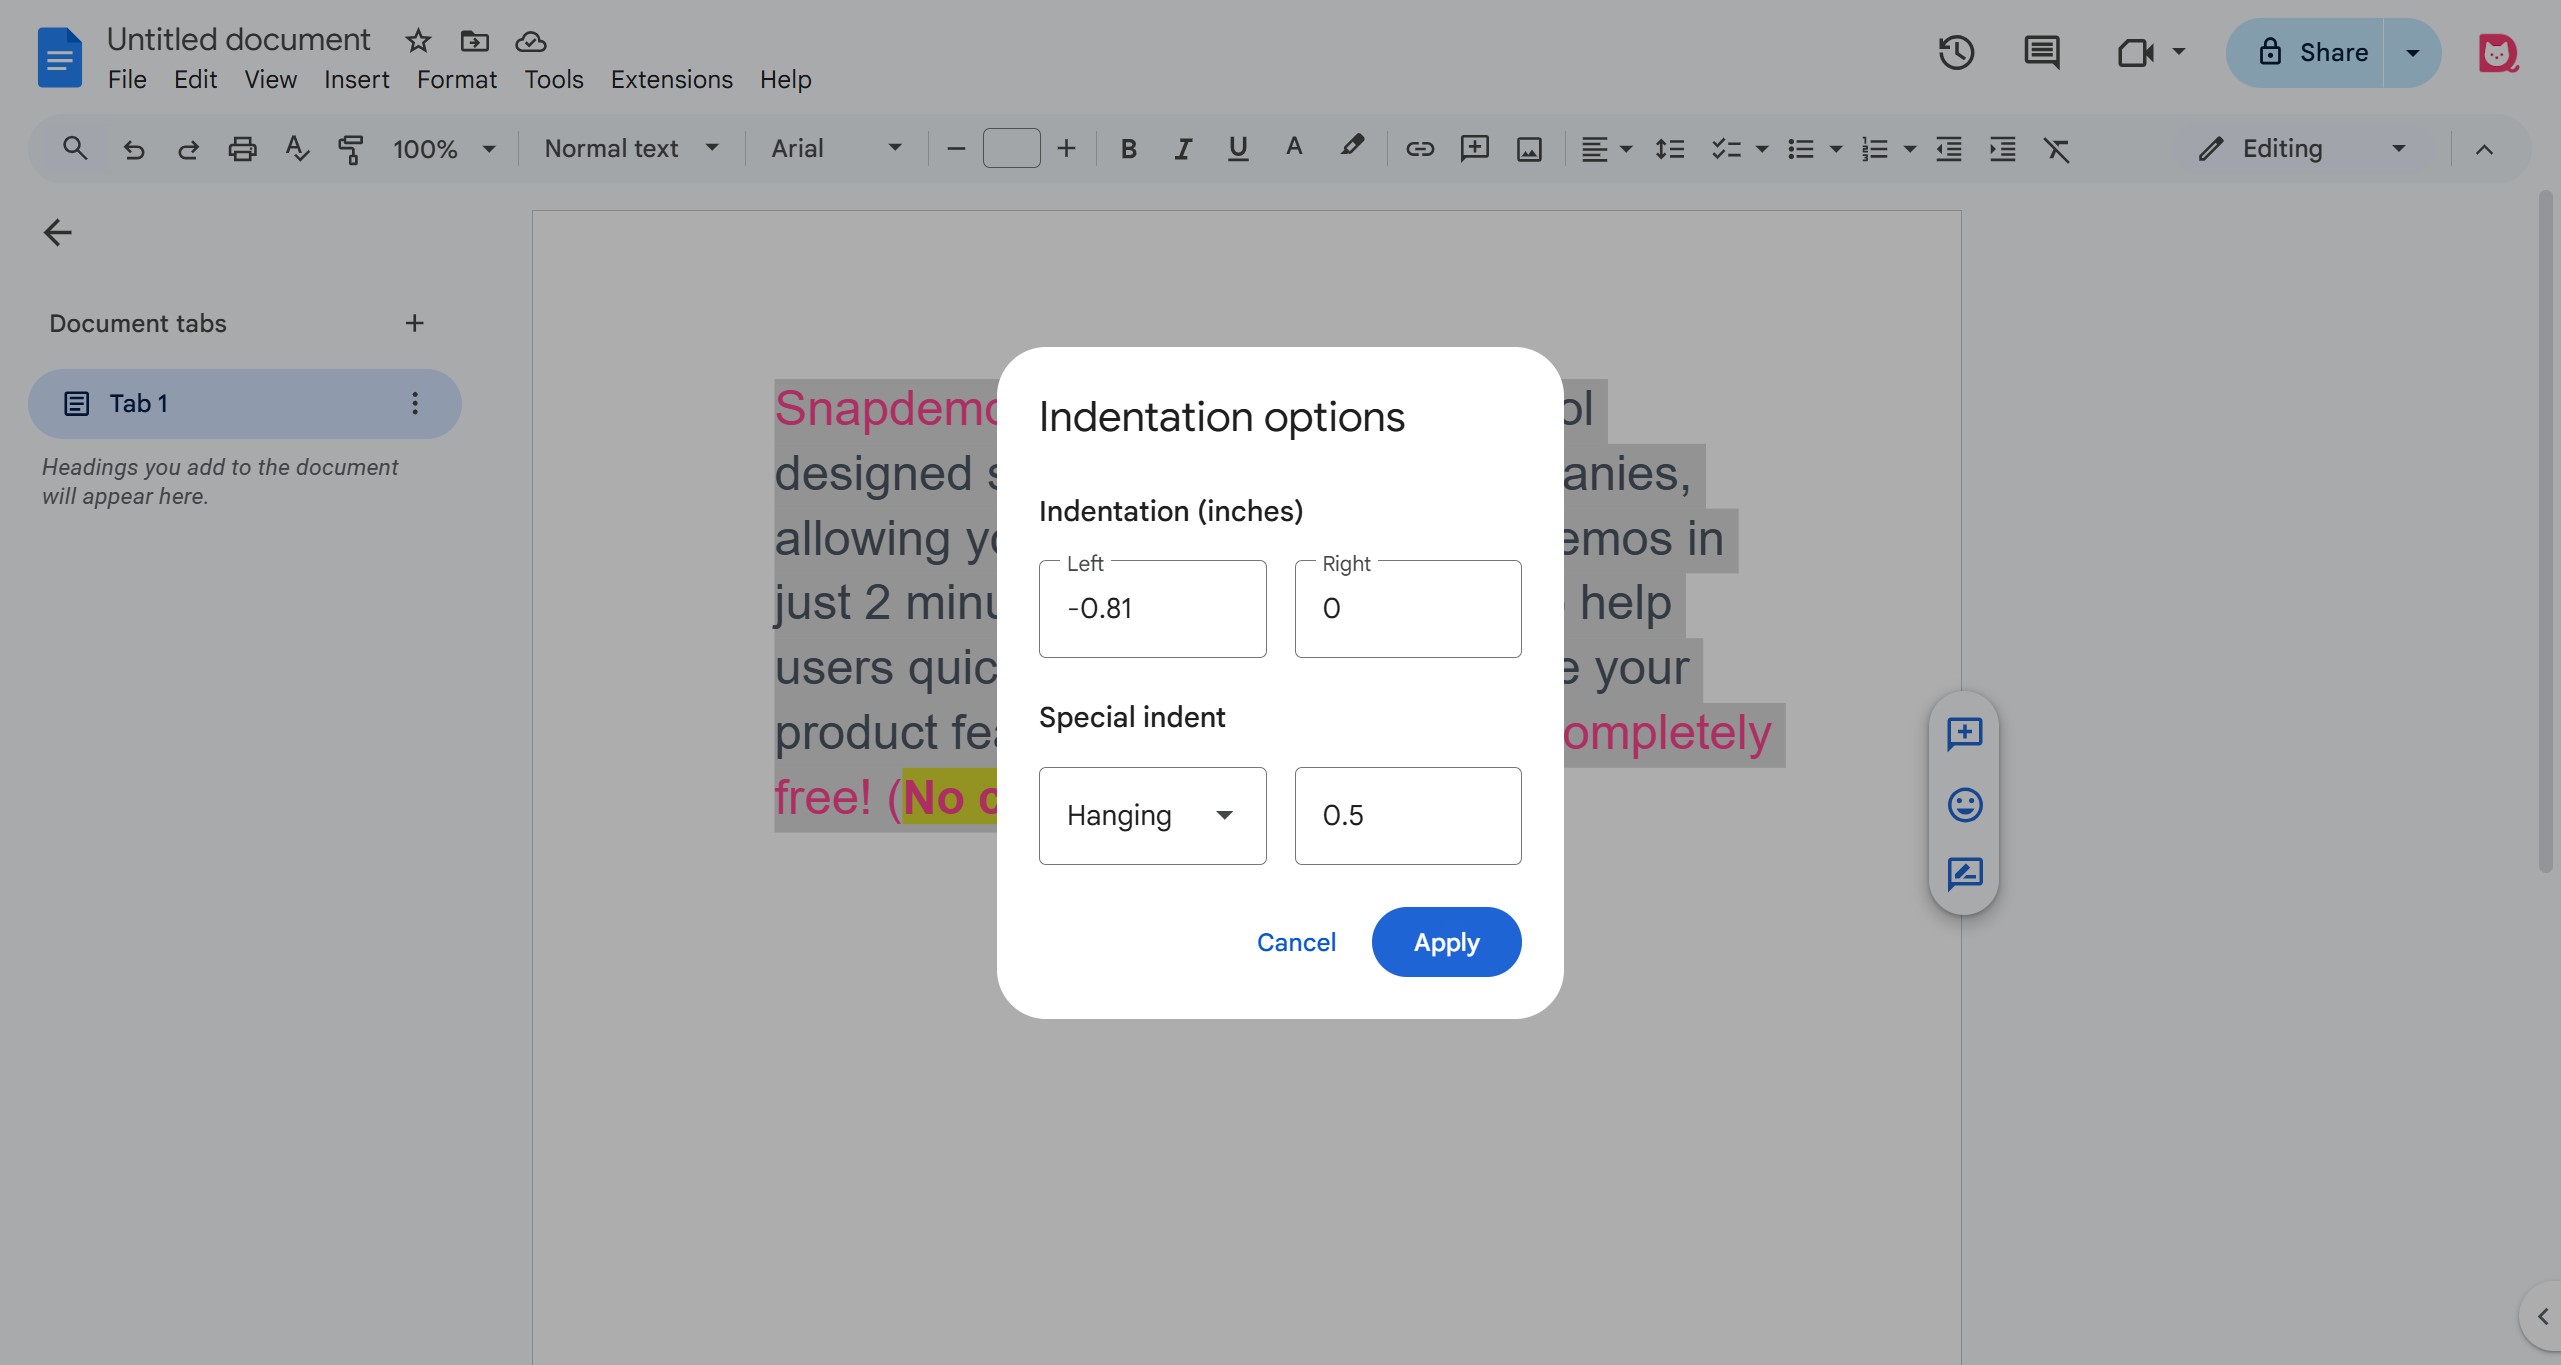Open the highlight color picker
This screenshot has height=1365, width=2561.
[1352, 148]
